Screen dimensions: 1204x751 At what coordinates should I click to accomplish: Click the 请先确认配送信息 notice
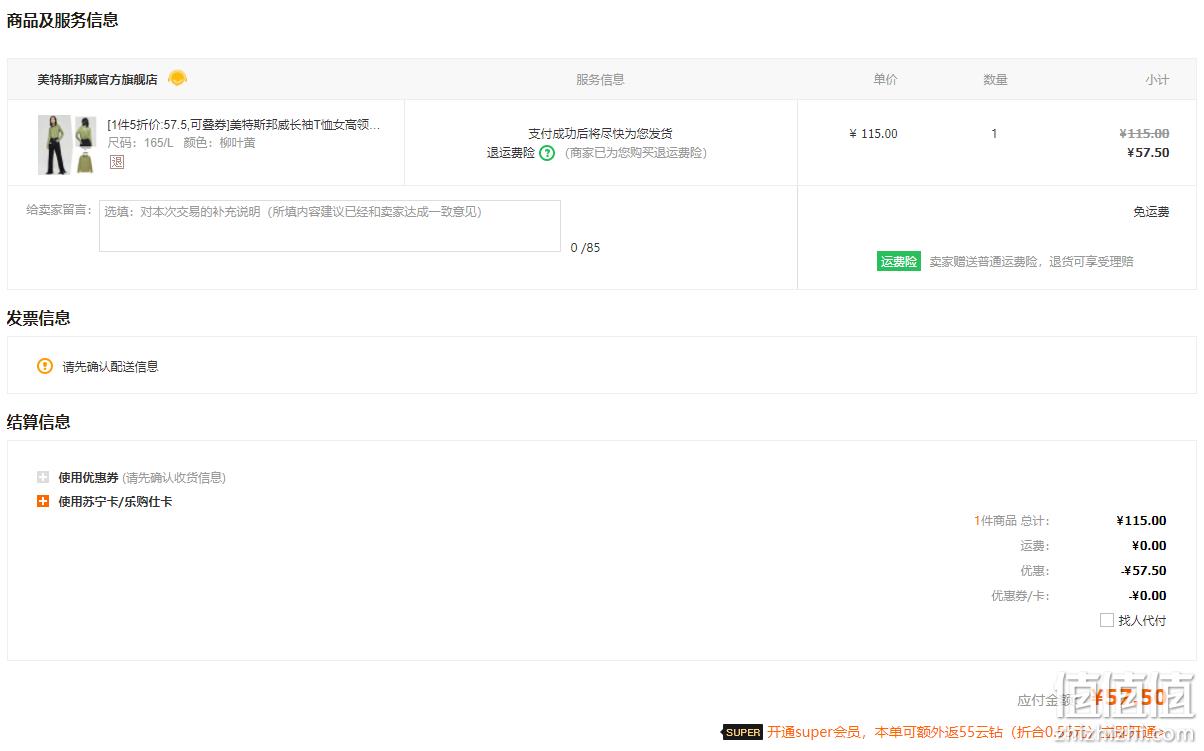tap(111, 366)
